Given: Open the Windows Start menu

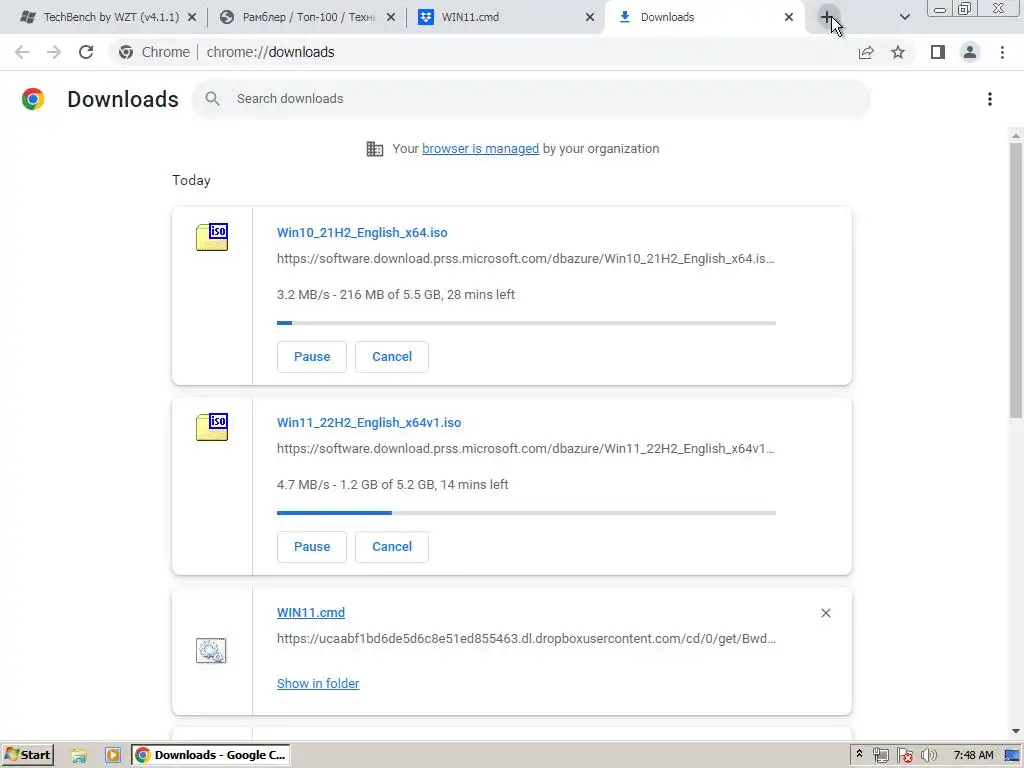Looking at the screenshot, I should coord(27,756).
